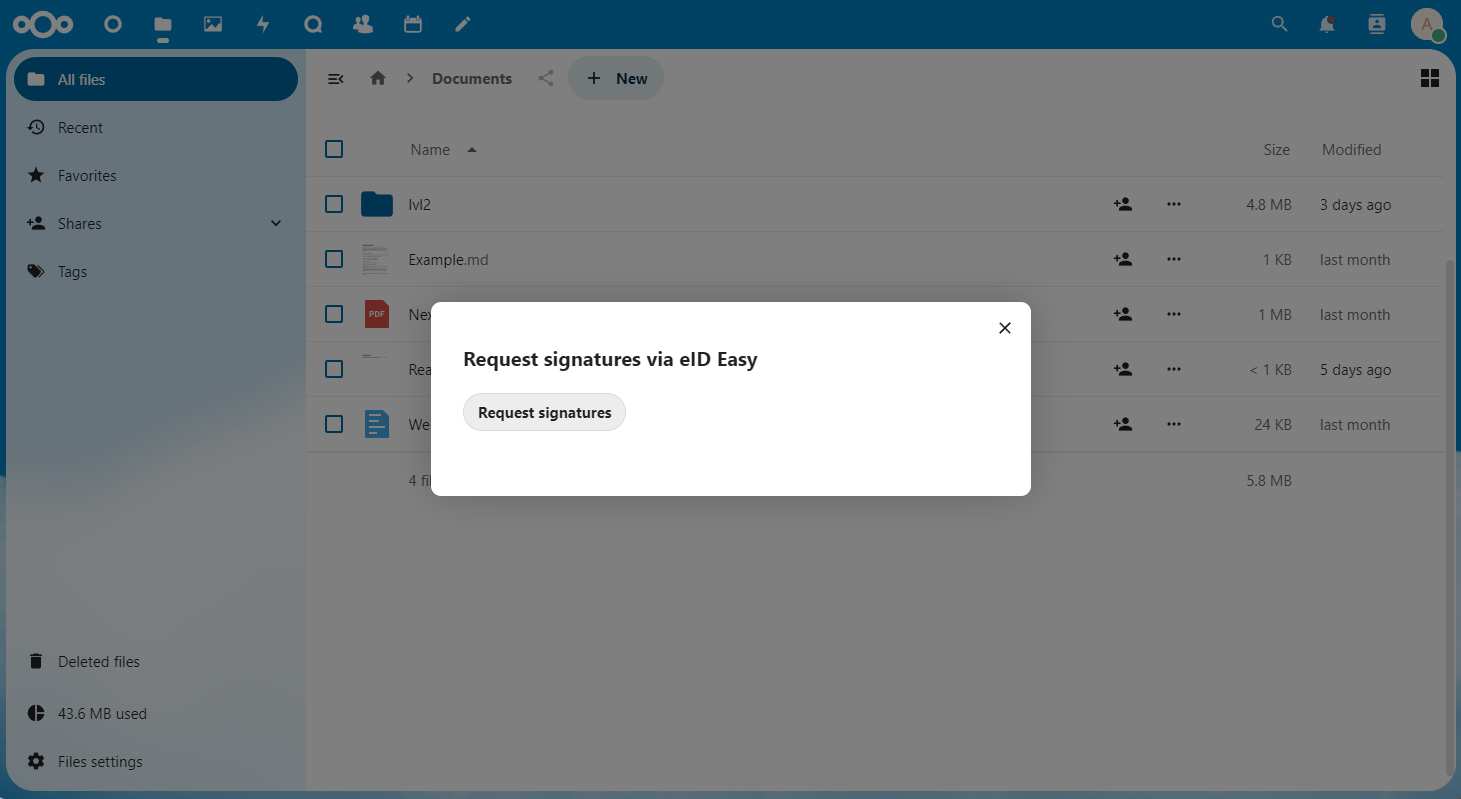The width and height of the screenshot is (1461, 799).
Task: Open the user avatar menu
Action: tap(1427, 24)
